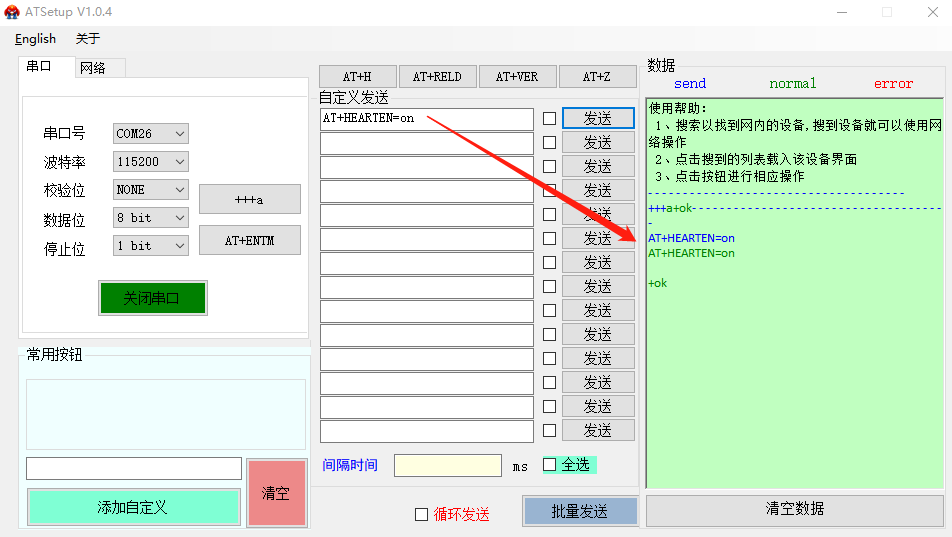The height and width of the screenshot is (537, 952).
Task: Enable the 全选 select-all checkbox
Action: (x=549, y=464)
